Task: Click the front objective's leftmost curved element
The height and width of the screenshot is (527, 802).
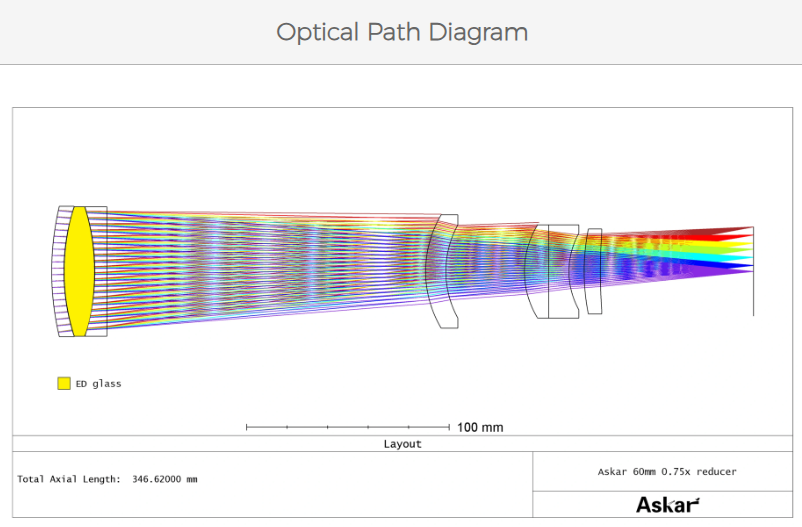Action: pyautogui.click(x=58, y=271)
